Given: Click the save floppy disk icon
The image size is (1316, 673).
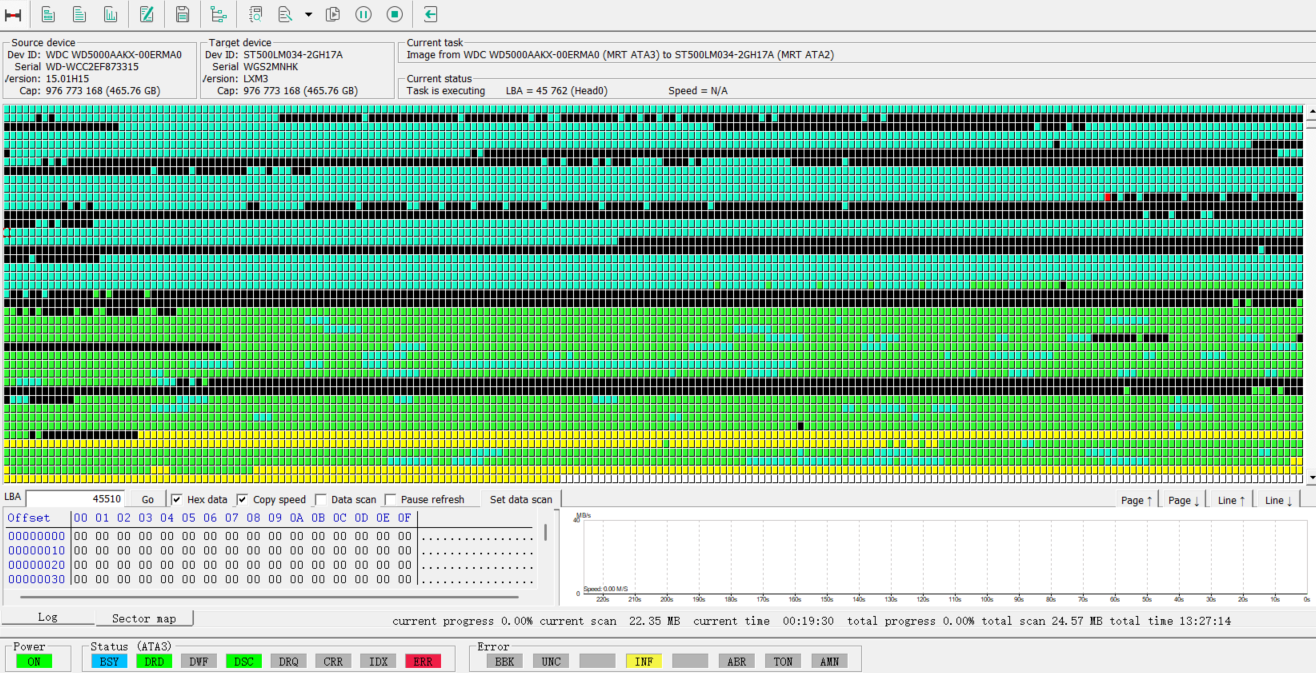Looking at the screenshot, I should click(x=182, y=14).
